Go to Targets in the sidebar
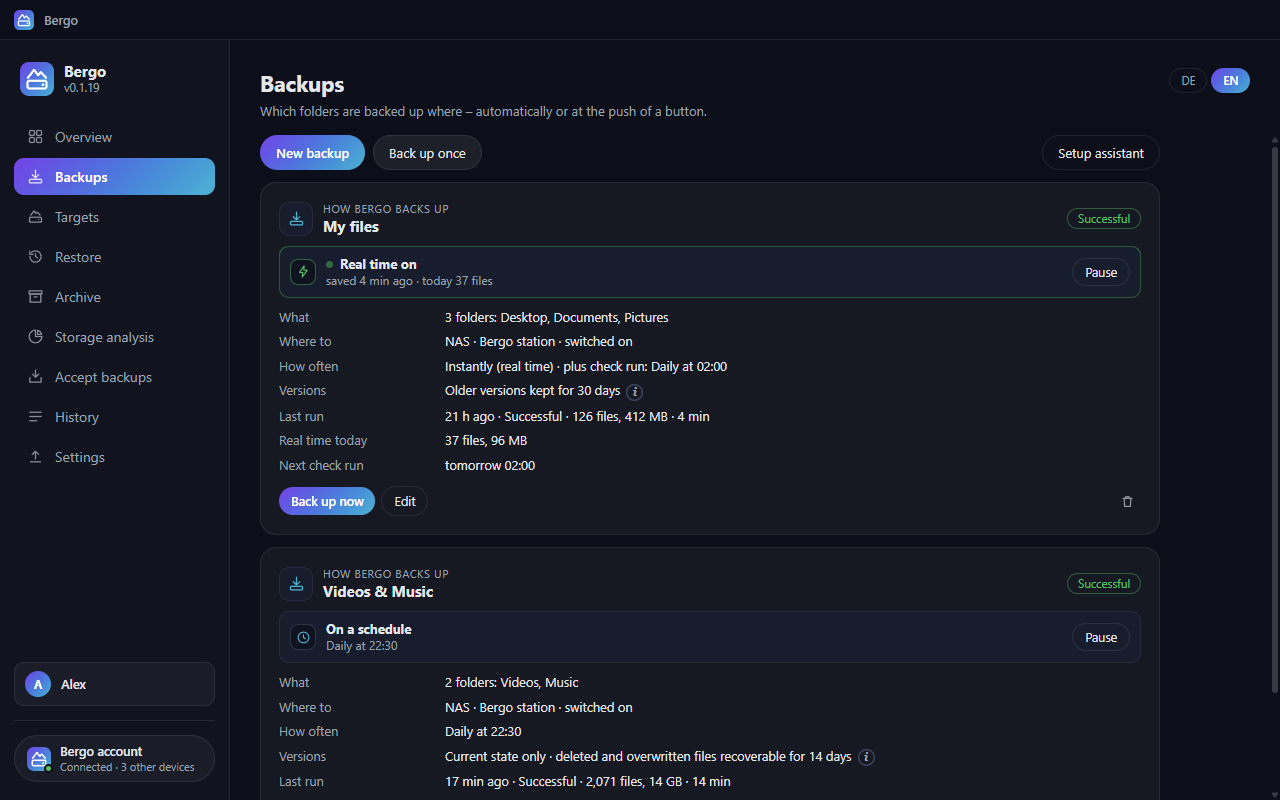 [114, 217]
